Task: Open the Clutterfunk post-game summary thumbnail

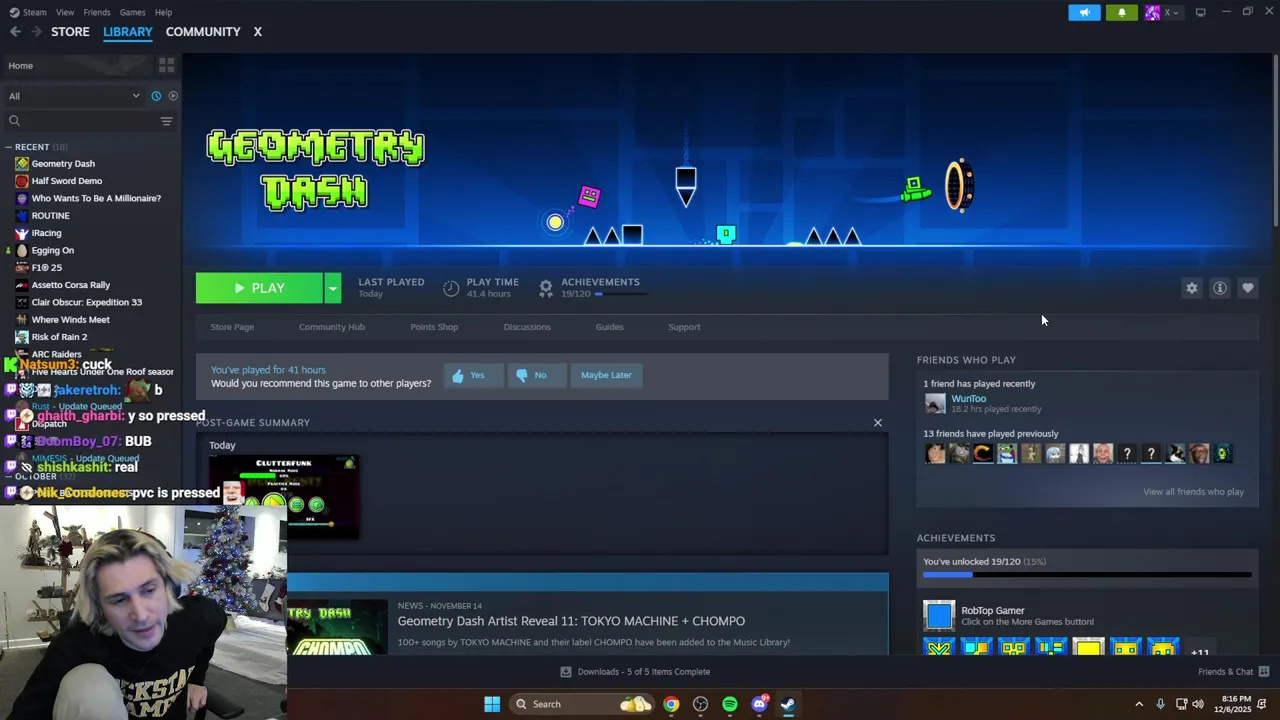Action: tap(284, 496)
